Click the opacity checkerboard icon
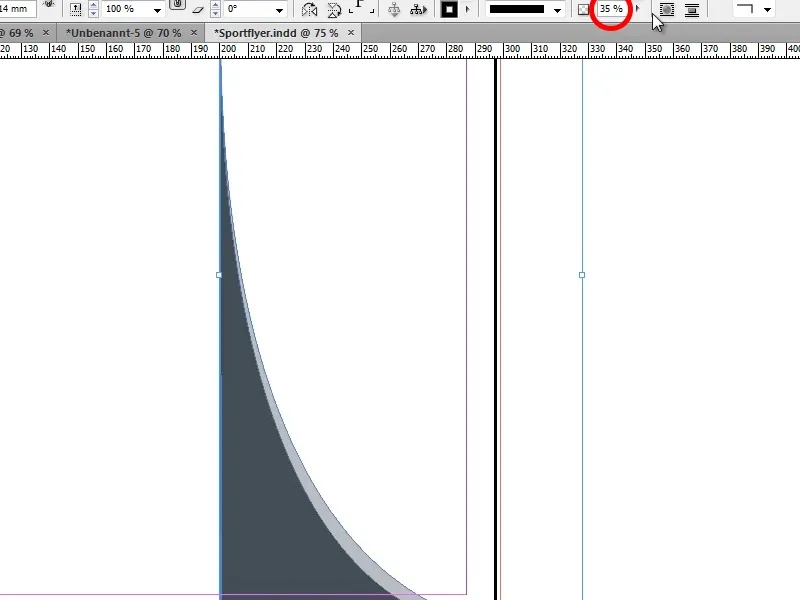 [583, 10]
